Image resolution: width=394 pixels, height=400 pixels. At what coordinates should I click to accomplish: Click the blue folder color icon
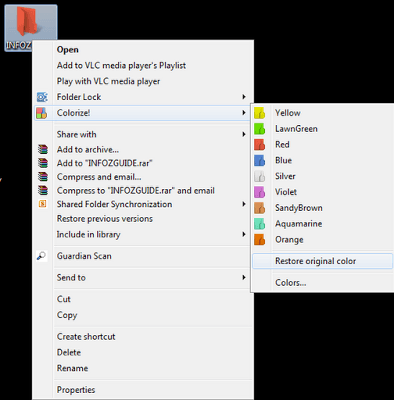[x=259, y=160]
